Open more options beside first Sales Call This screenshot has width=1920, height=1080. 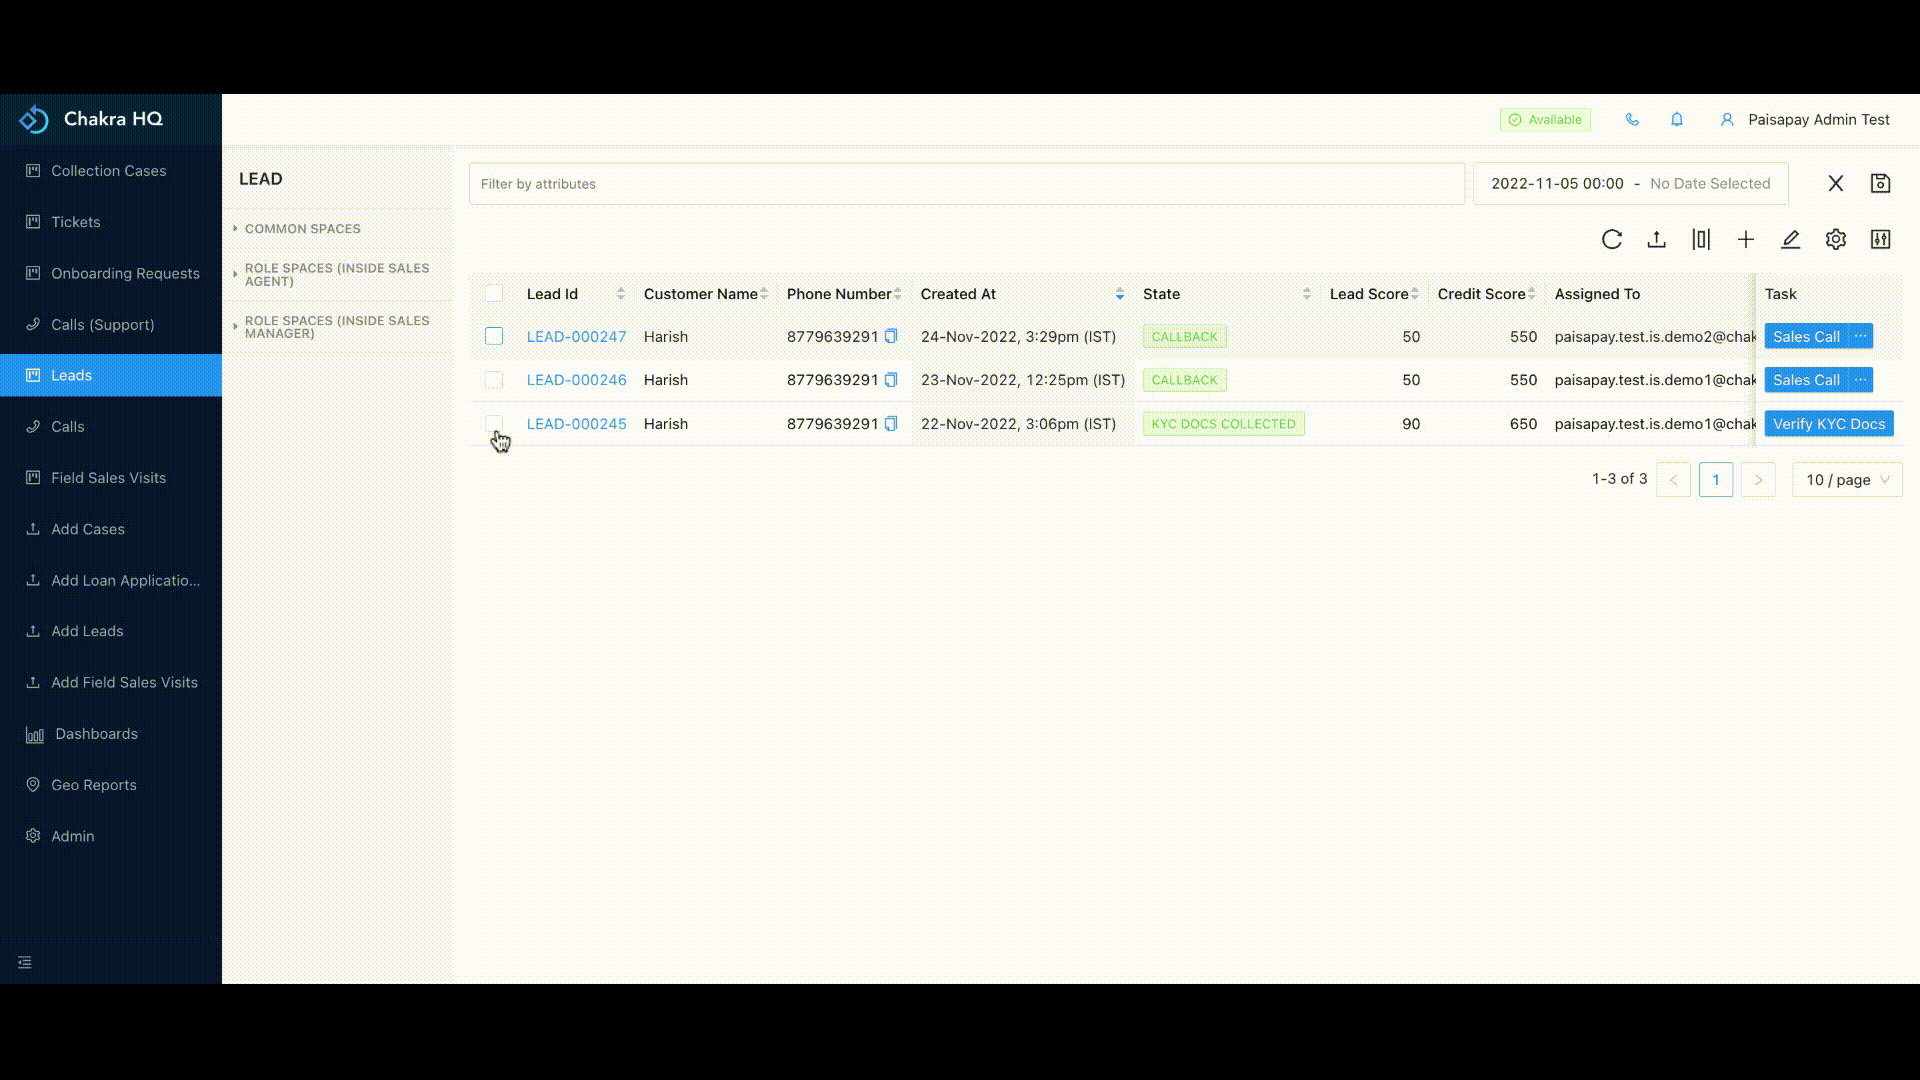click(x=1860, y=337)
